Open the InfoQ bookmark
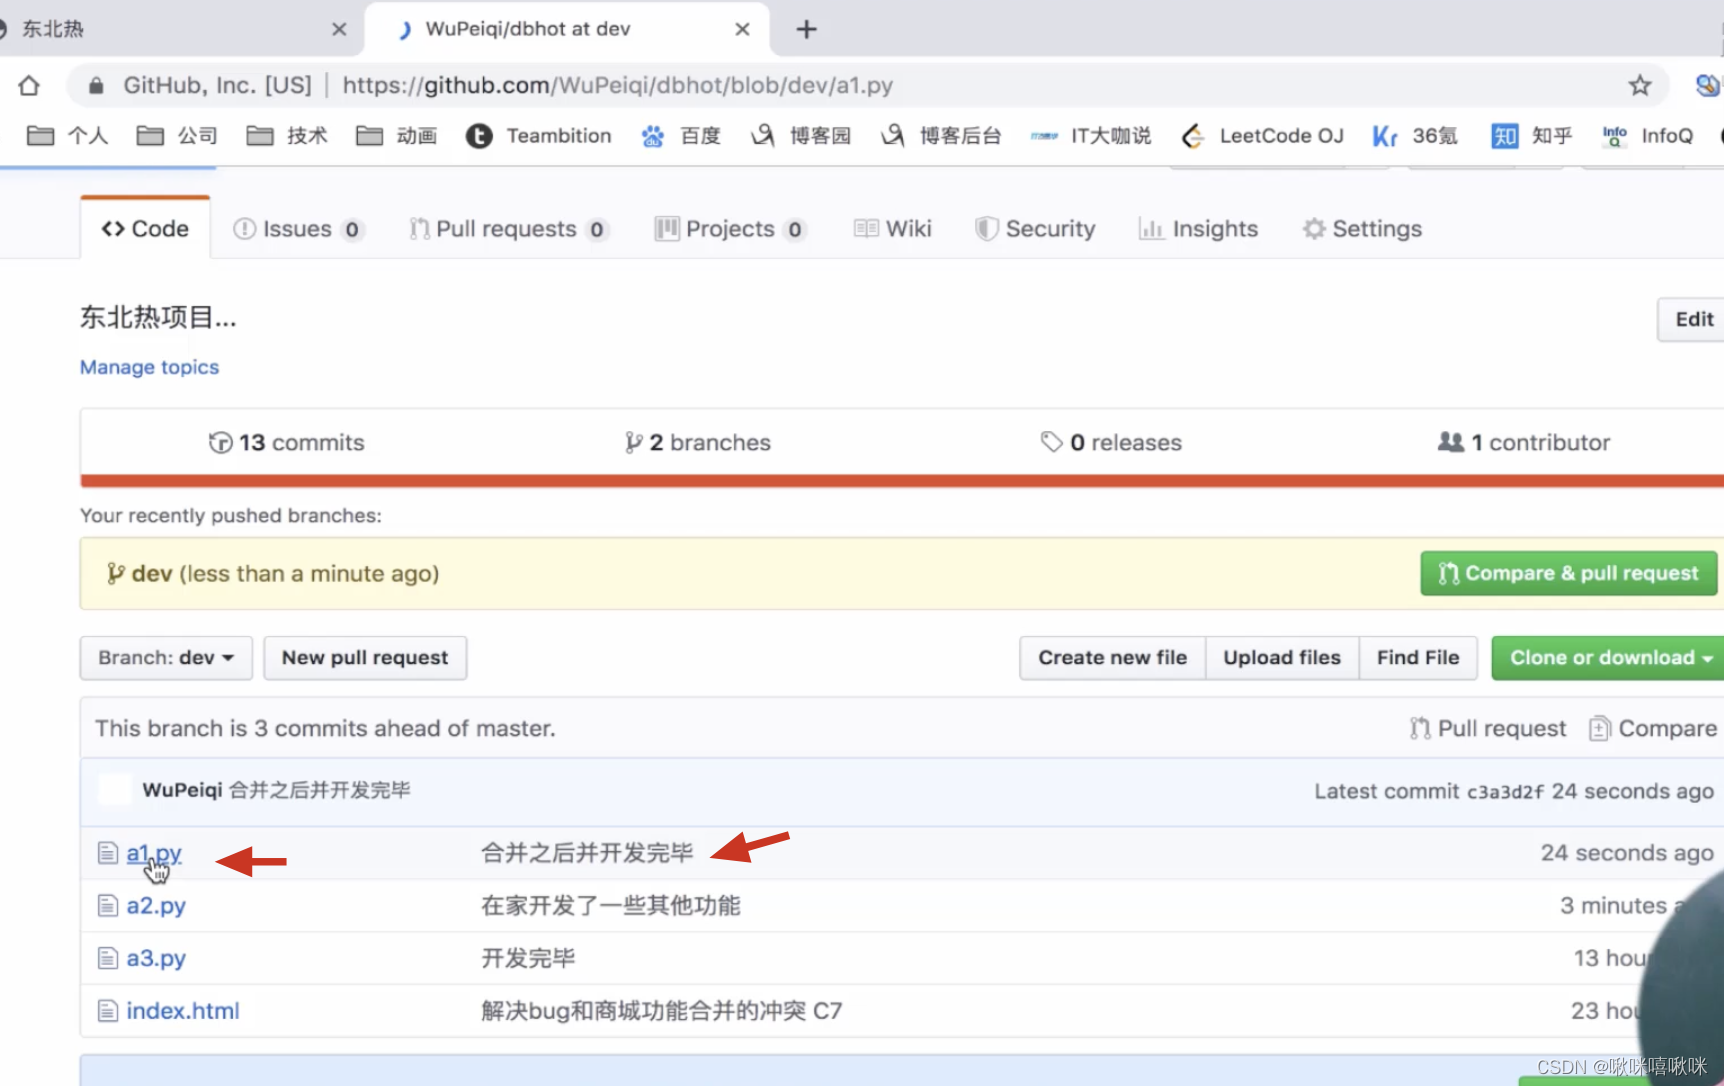Viewport: 1724px width, 1086px height. point(1648,136)
